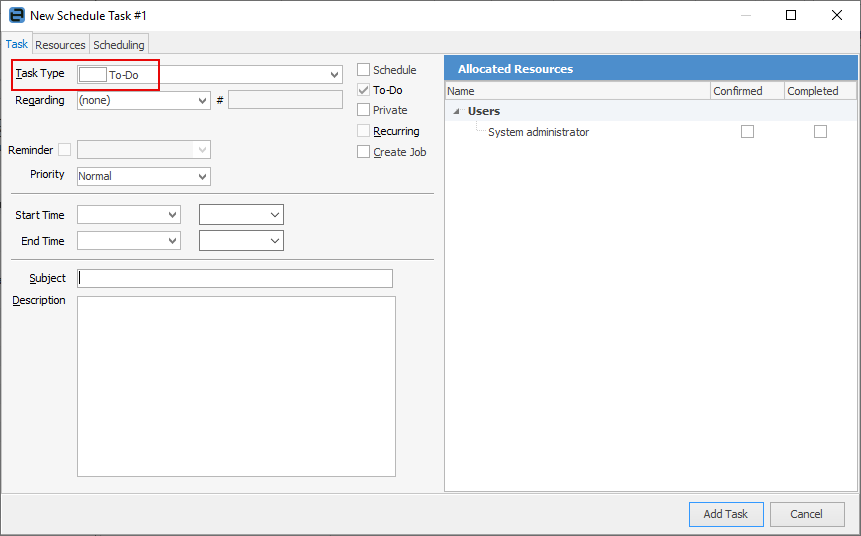The height and width of the screenshot is (536, 861).
Task: Click into the Description text area
Action: tap(236, 387)
